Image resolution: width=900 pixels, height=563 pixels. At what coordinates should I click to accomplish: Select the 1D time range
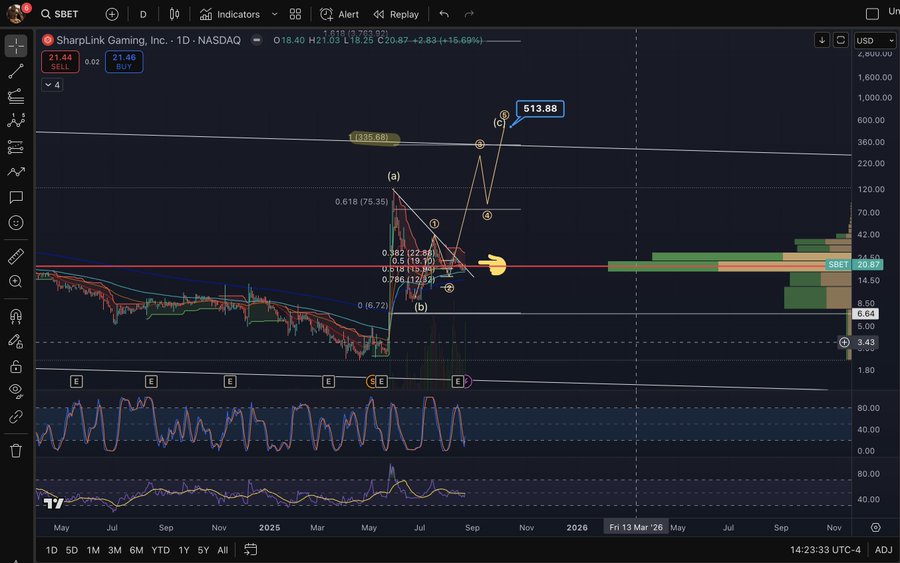coord(52,550)
